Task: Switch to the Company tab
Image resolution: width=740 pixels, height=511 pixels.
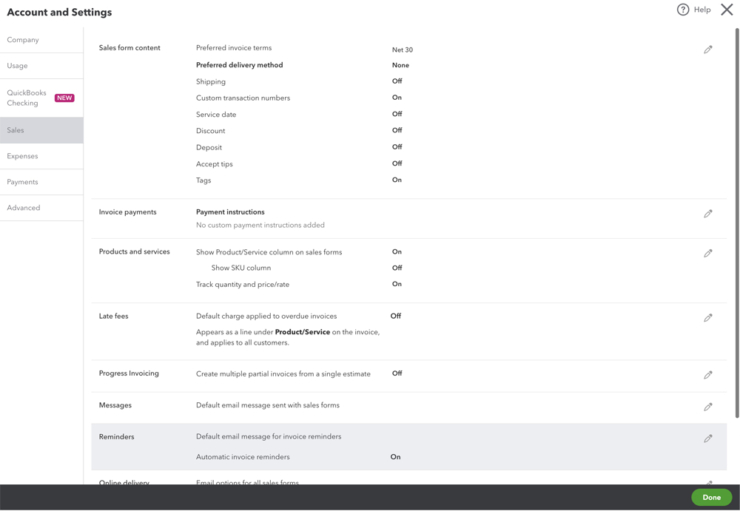Action: point(23,40)
